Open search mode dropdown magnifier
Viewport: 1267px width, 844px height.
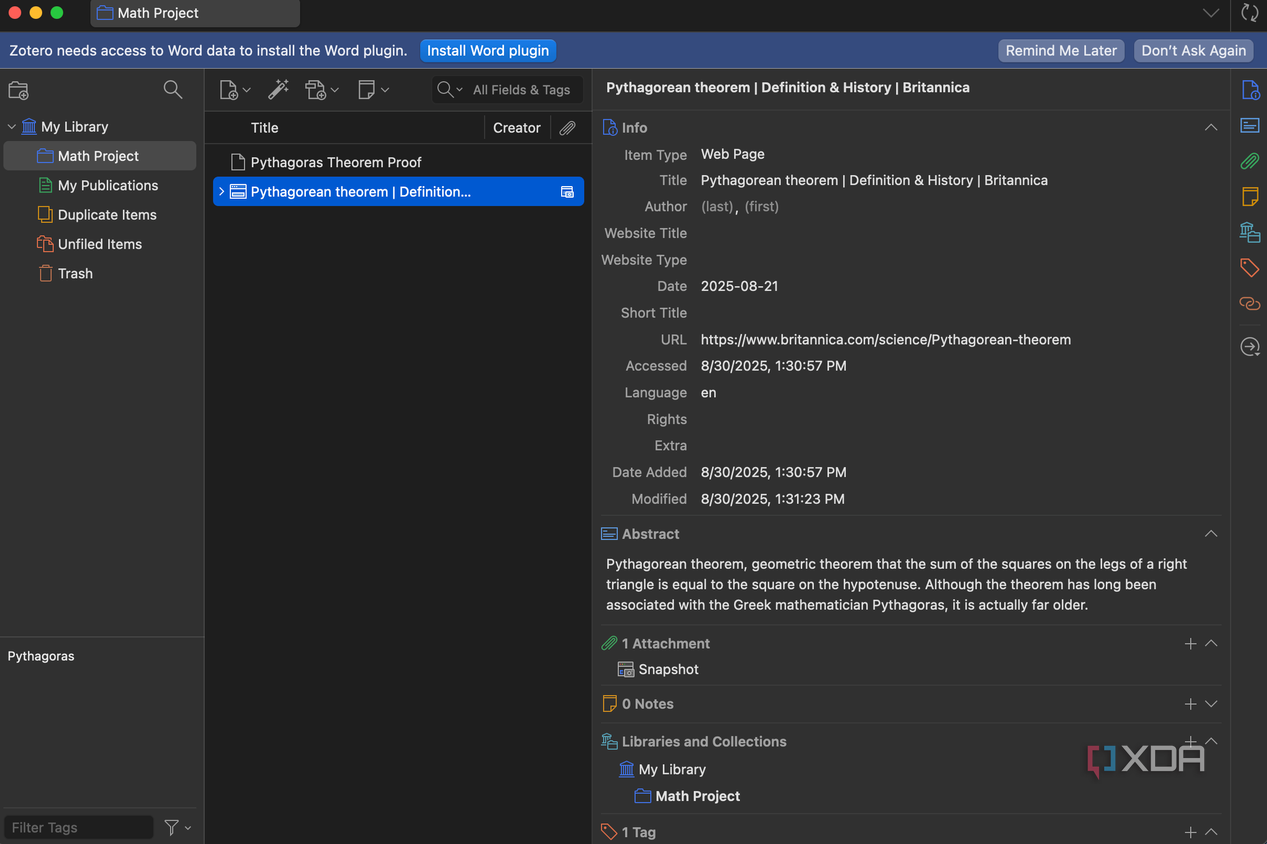[450, 90]
